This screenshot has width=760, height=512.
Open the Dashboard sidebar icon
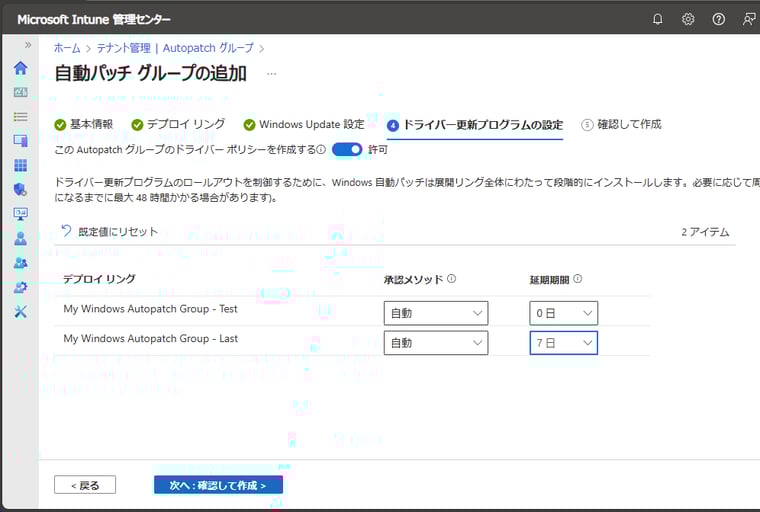[20, 92]
